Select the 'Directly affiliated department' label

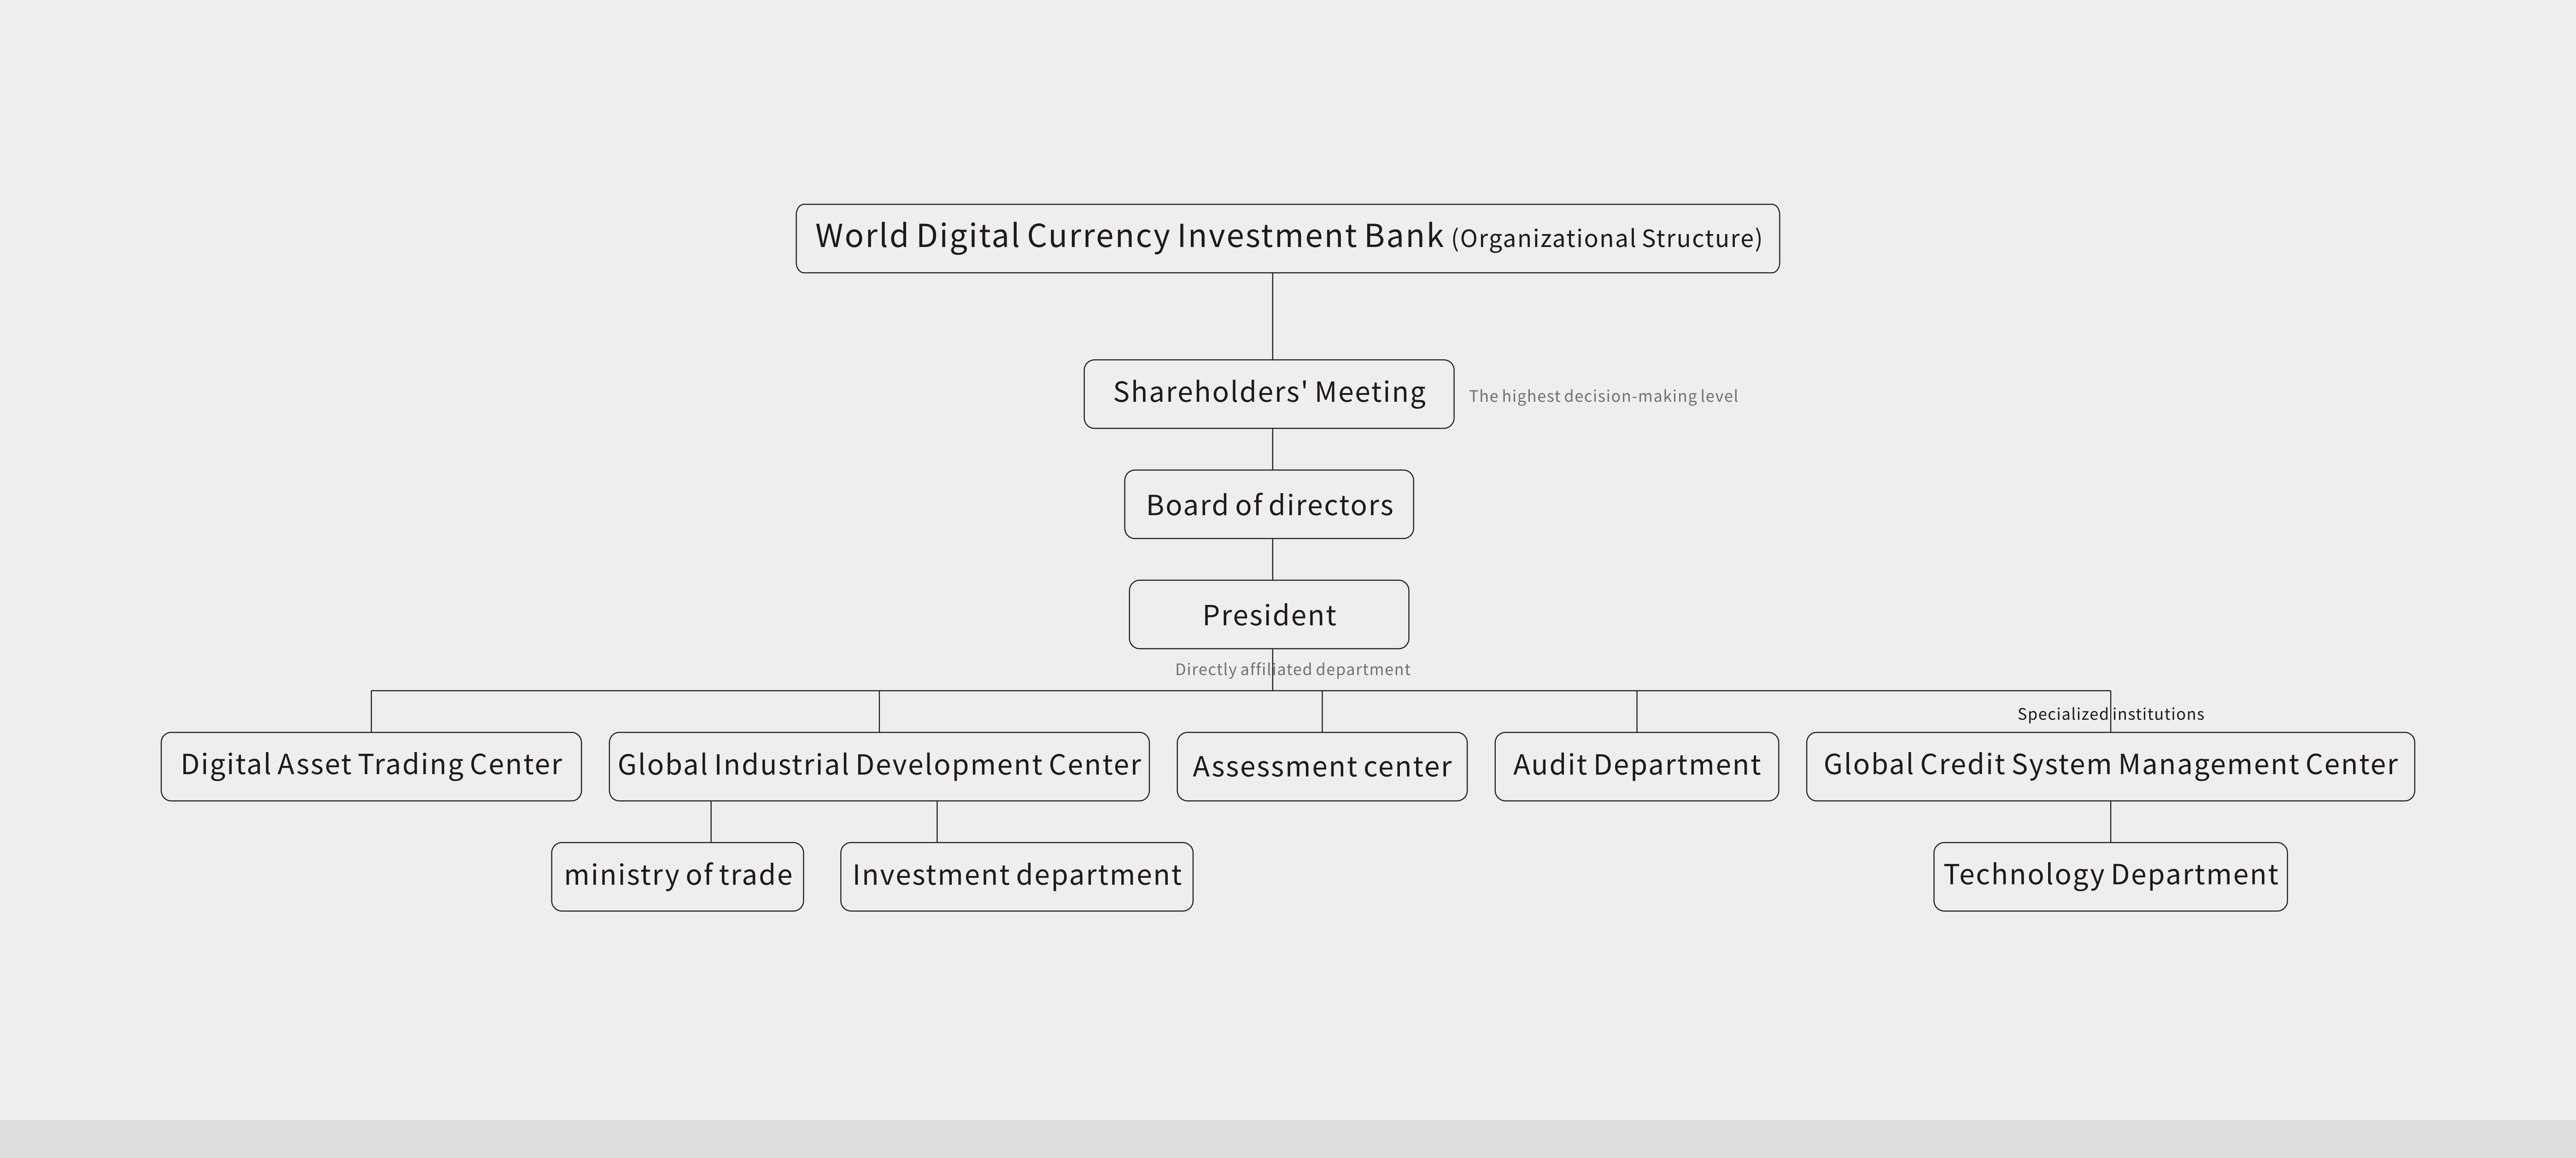1292,669
